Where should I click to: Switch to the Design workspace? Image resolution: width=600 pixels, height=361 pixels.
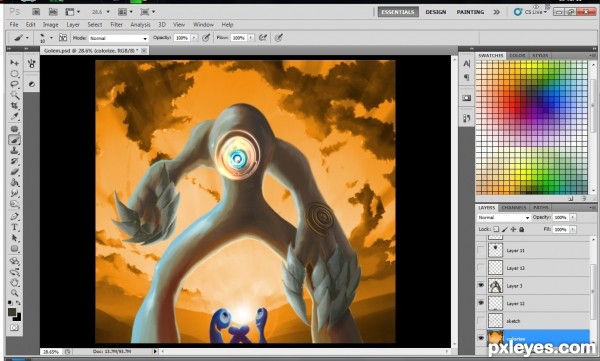pyautogui.click(x=436, y=12)
